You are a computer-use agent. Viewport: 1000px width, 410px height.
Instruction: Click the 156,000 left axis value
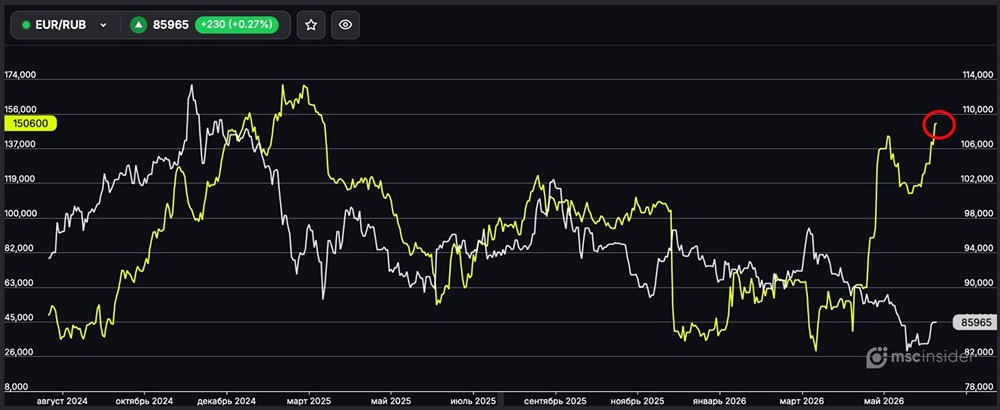(x=20, y=110)
